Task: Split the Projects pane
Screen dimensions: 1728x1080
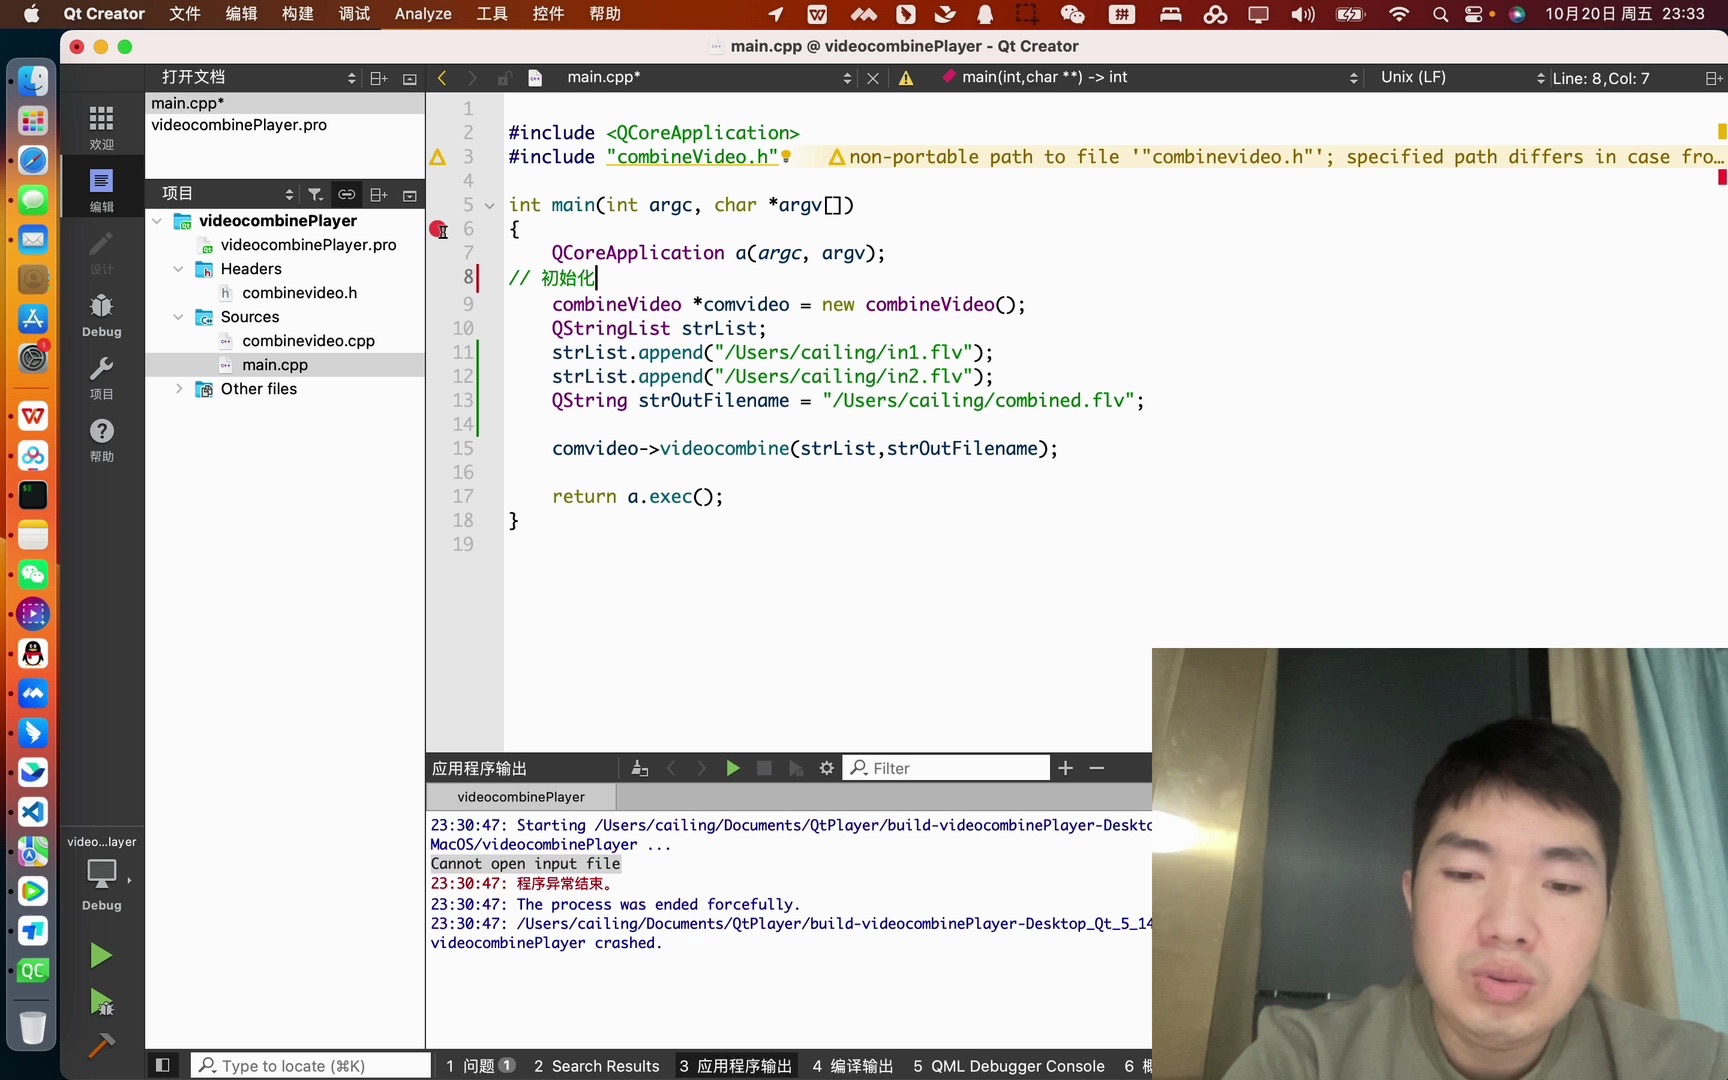Action: pyautogui.click(x=379, y=194)
